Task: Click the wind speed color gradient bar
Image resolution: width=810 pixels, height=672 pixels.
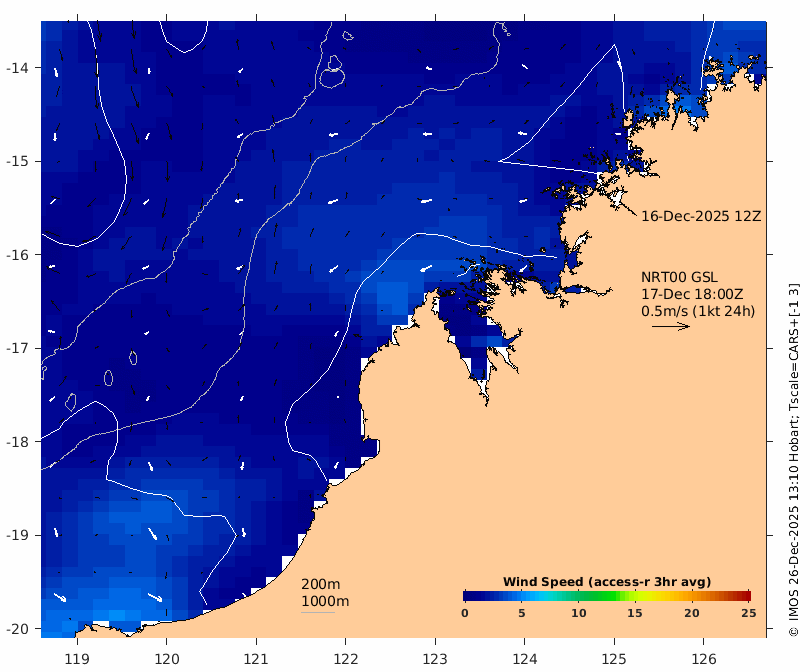Action: (607, 596)
